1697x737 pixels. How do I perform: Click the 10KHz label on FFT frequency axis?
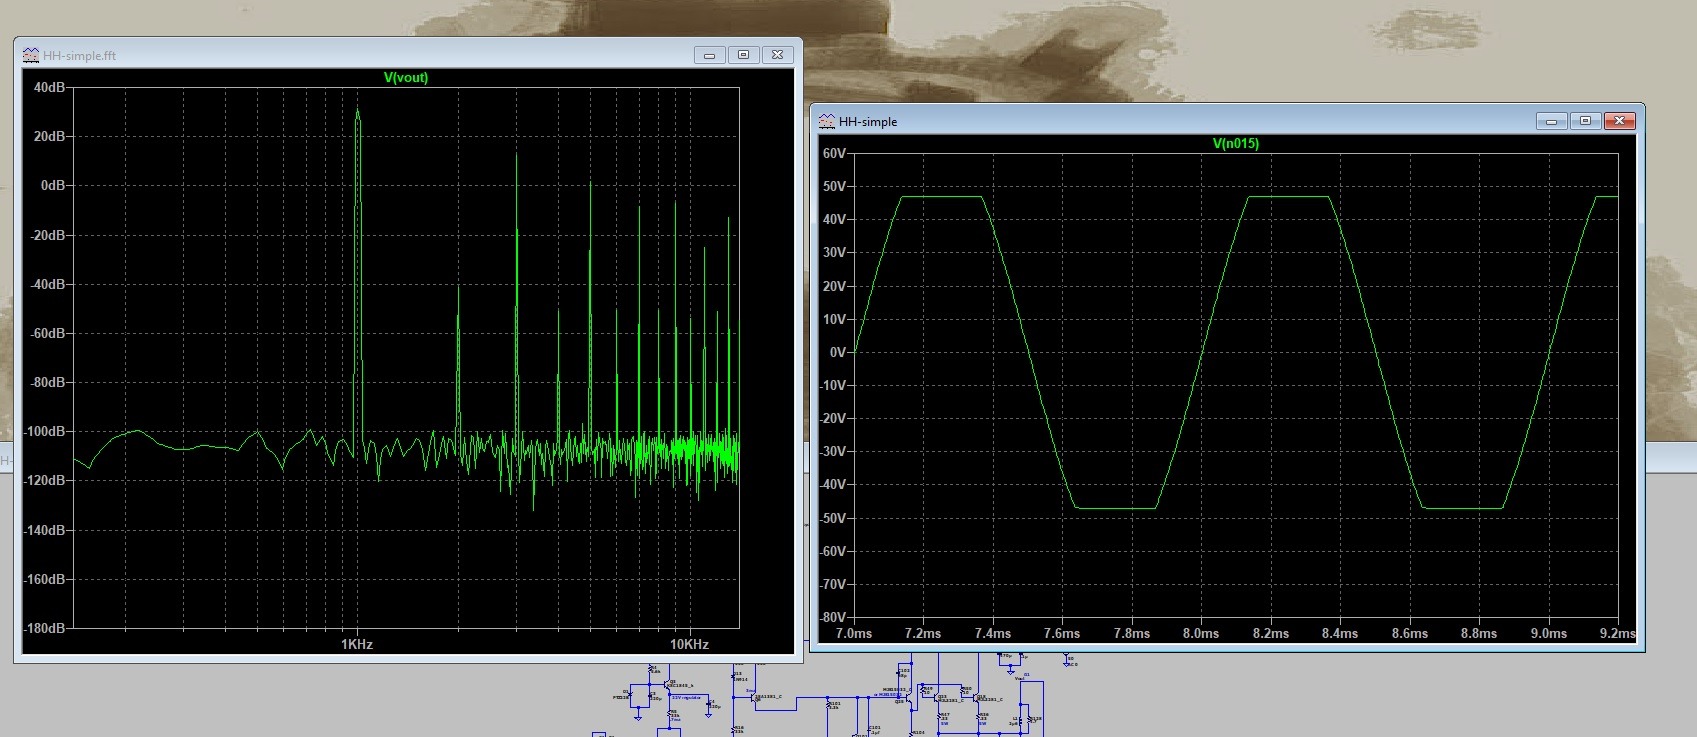689,644
